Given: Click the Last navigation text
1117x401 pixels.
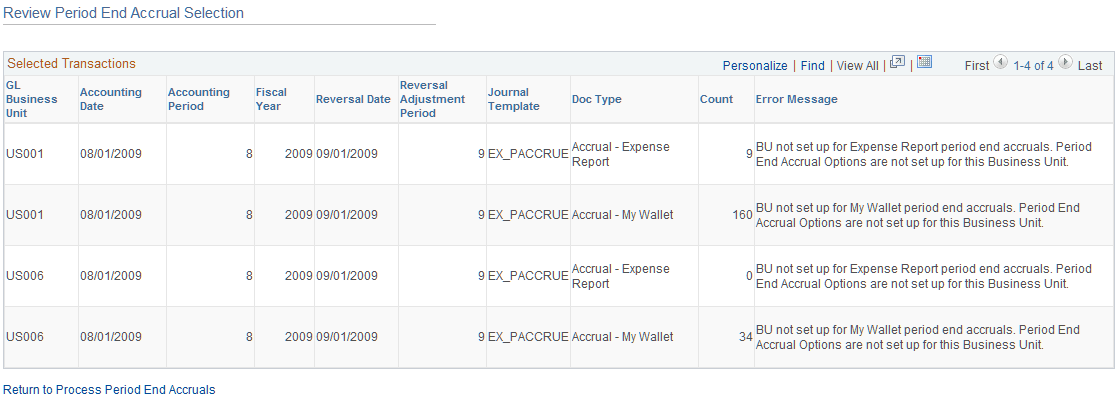Looking at the screenshot, I should pos(1090,65).
